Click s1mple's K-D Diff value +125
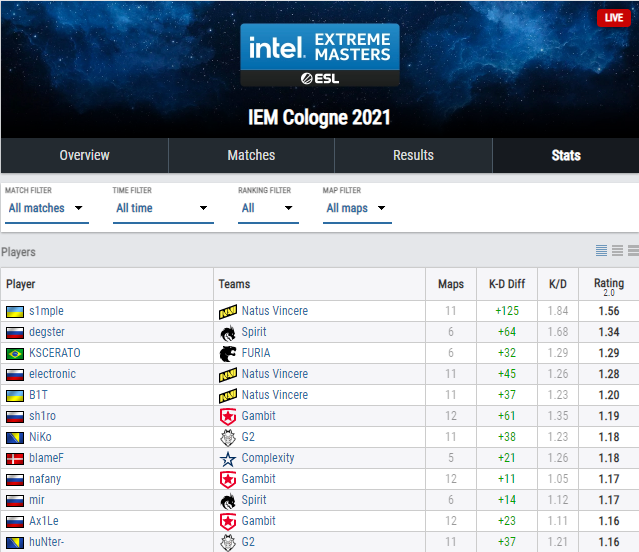Image resolution: width=639 pixels, height=552 pixels. 507,311
